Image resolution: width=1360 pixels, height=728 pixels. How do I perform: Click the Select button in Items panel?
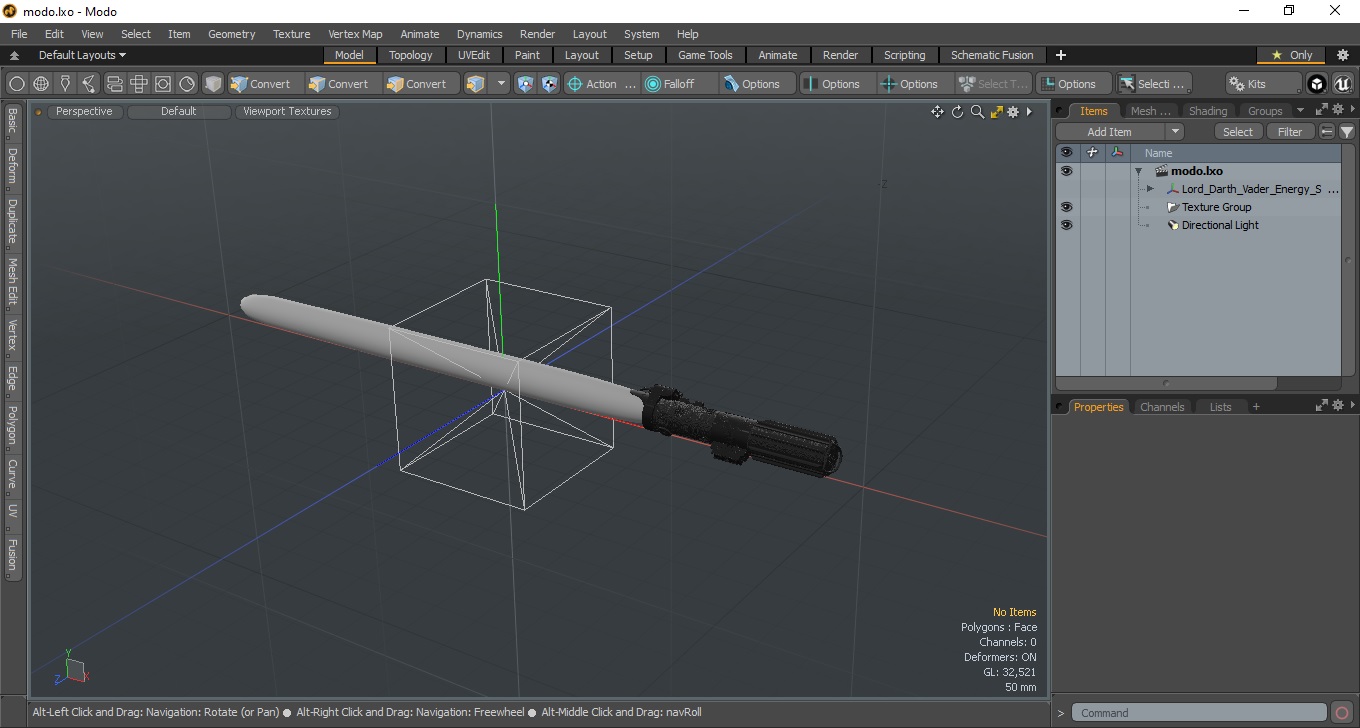point(1238,132)
